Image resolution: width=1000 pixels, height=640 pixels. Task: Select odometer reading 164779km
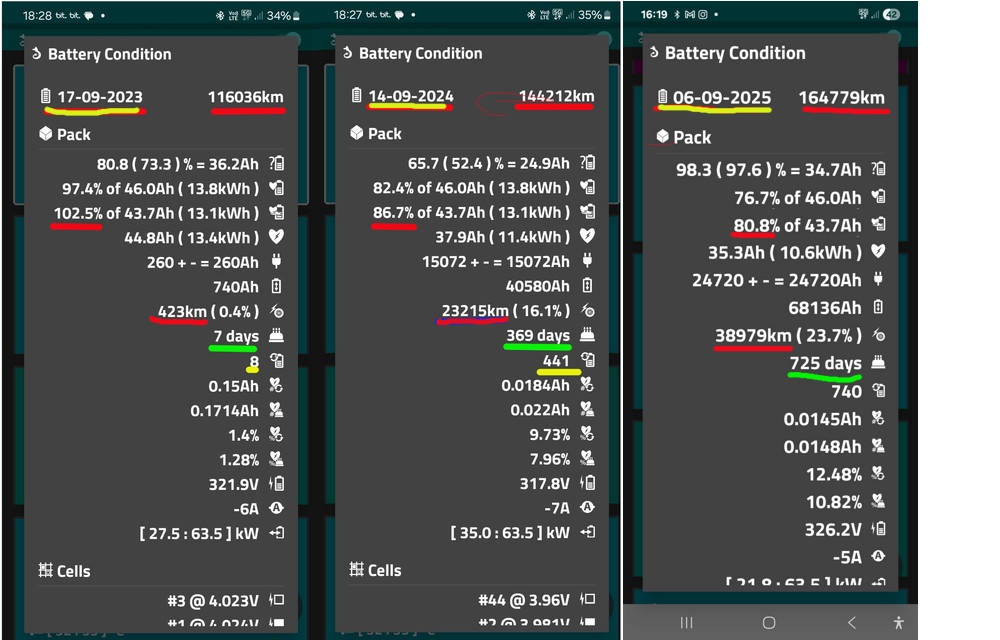pos(842,98)
